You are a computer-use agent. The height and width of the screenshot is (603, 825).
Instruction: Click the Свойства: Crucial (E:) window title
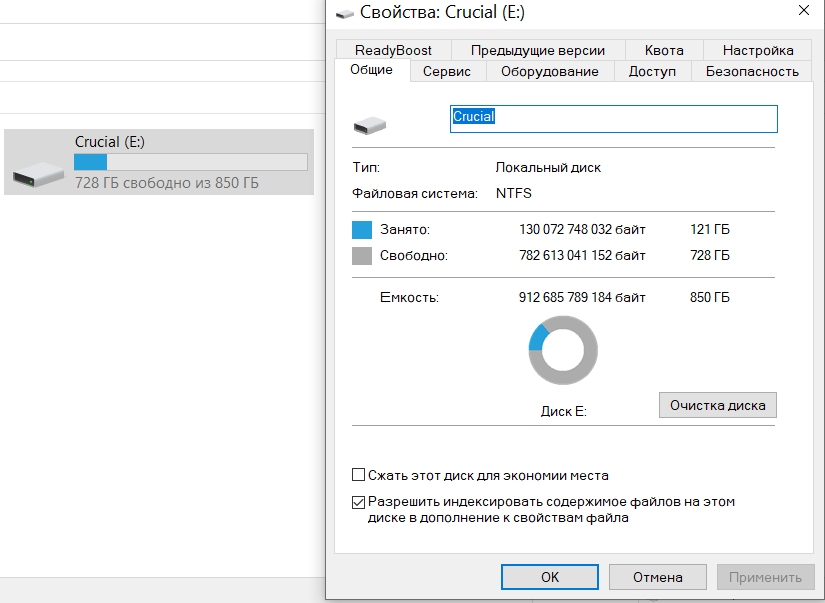[442, 12]
